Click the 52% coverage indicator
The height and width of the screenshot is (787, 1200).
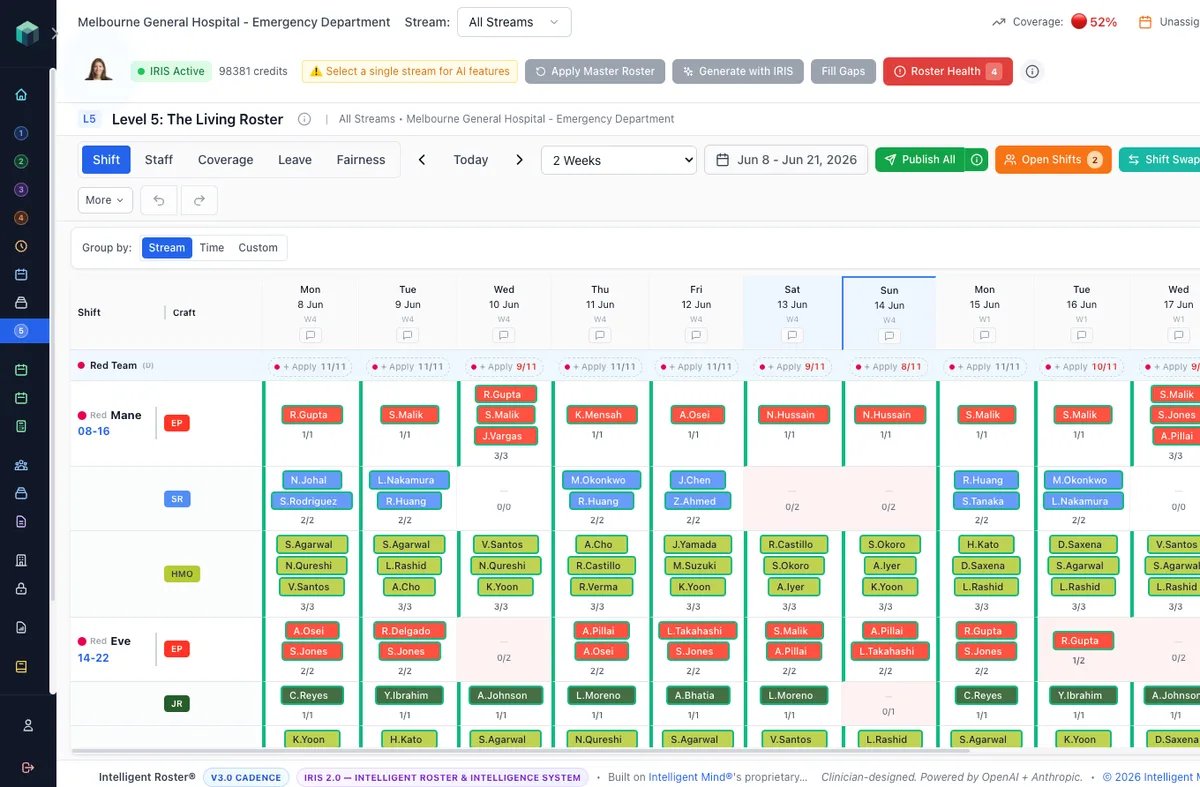tap(1094, 21)
